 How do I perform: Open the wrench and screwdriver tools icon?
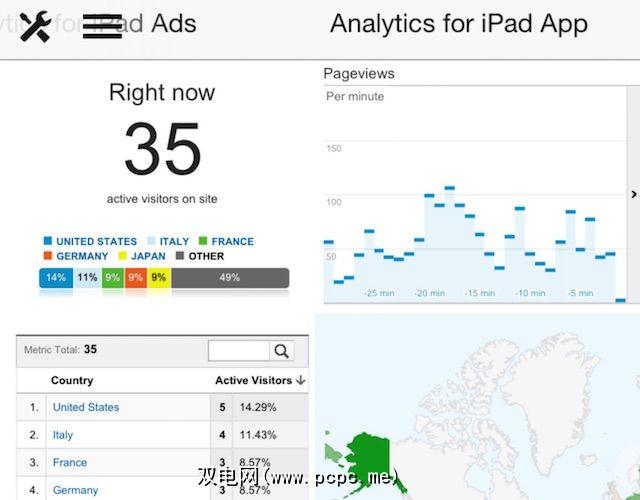pyautogui.click(x=35, y=27)
